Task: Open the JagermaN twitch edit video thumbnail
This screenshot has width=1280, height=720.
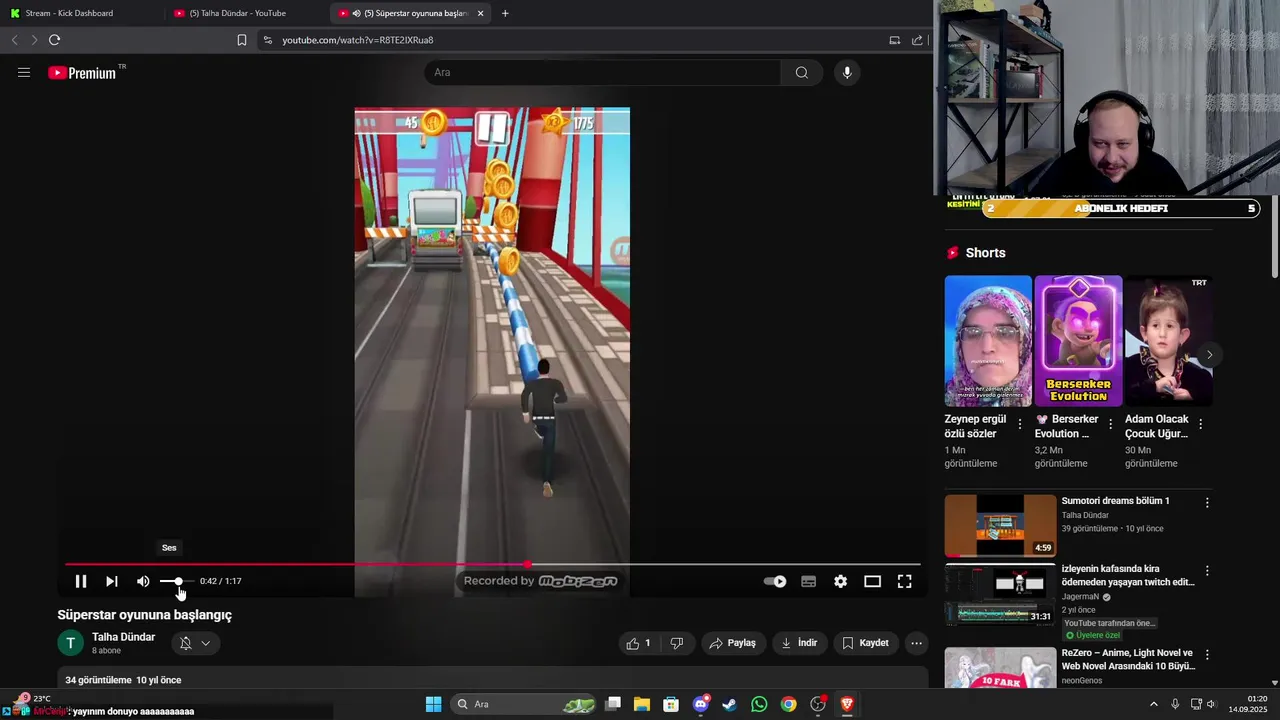Action: pyautogui.click(x=1000, y=593)
